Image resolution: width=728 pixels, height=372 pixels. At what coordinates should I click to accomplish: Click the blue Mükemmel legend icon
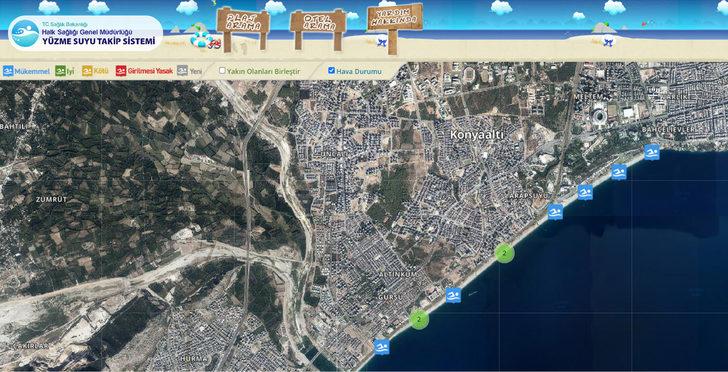[x=8, y=71]
